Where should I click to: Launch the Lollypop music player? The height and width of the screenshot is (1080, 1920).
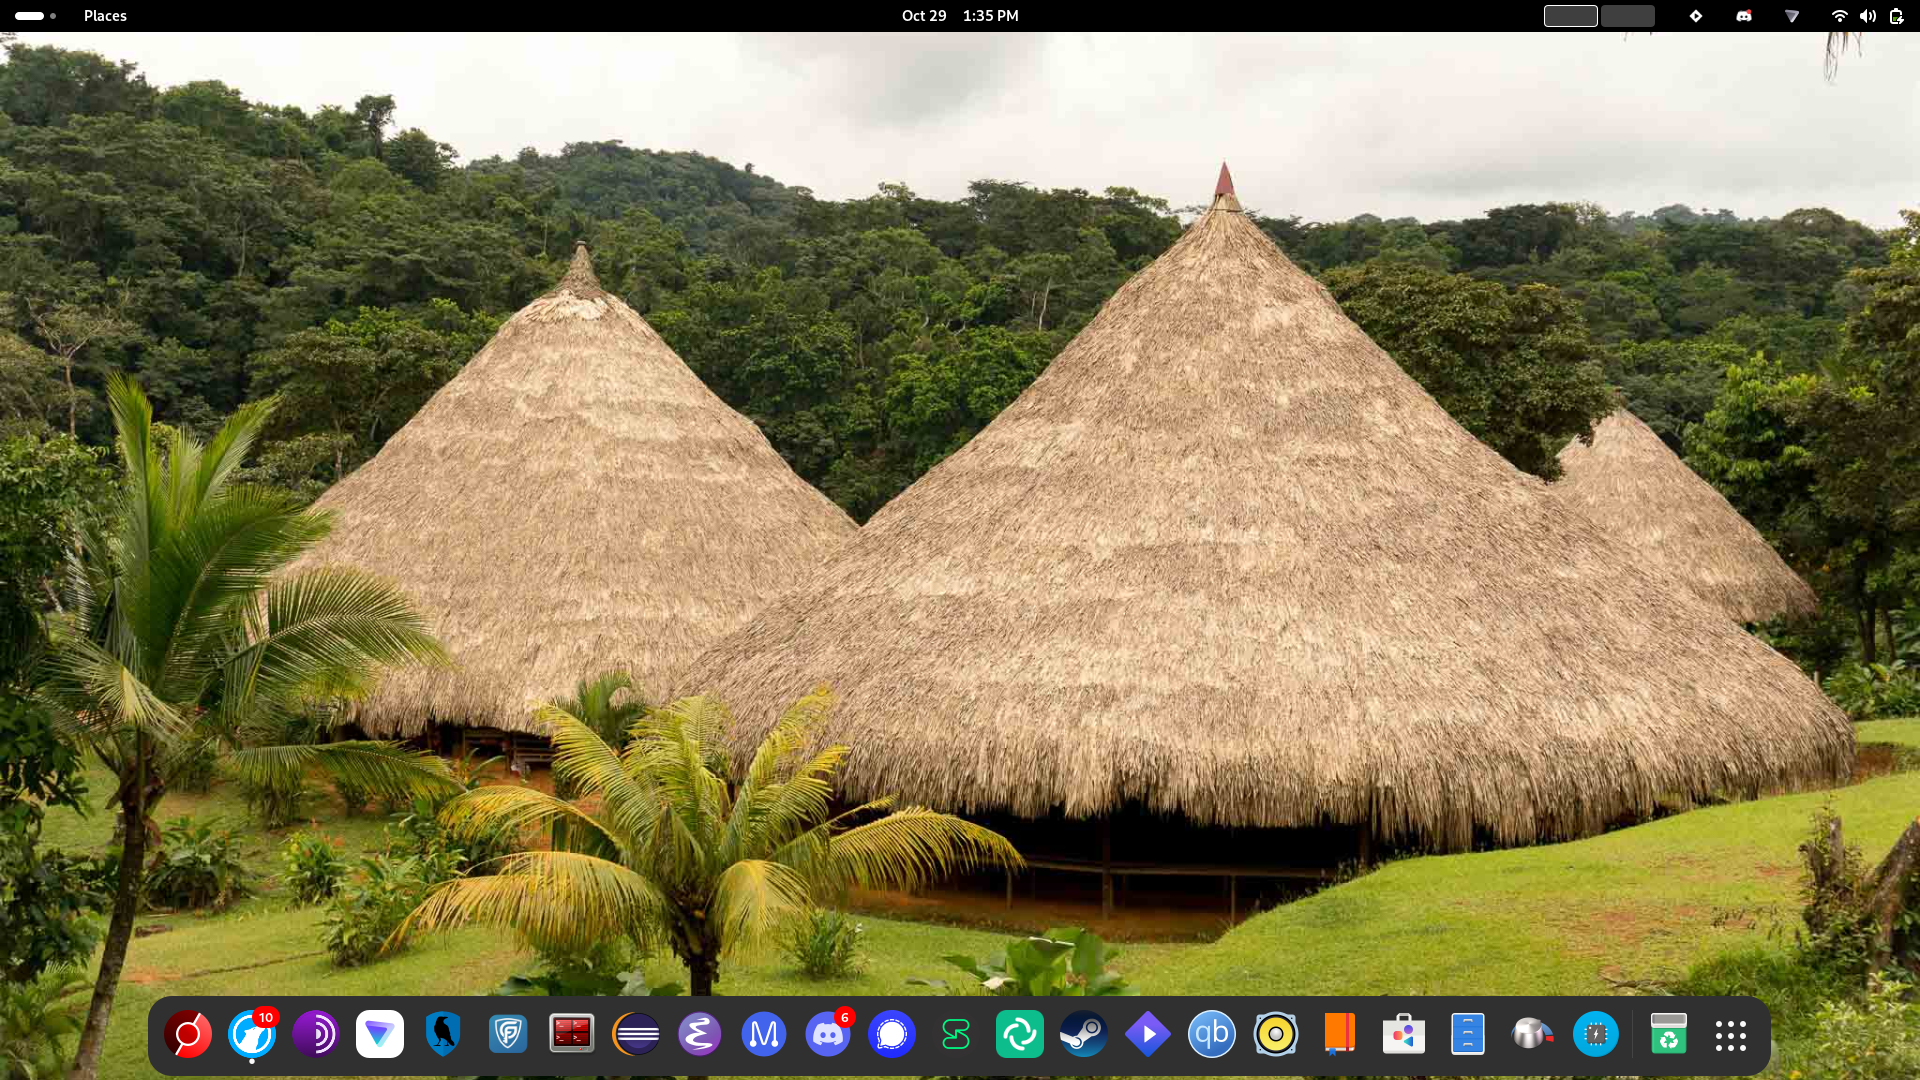[1276, 1034]
